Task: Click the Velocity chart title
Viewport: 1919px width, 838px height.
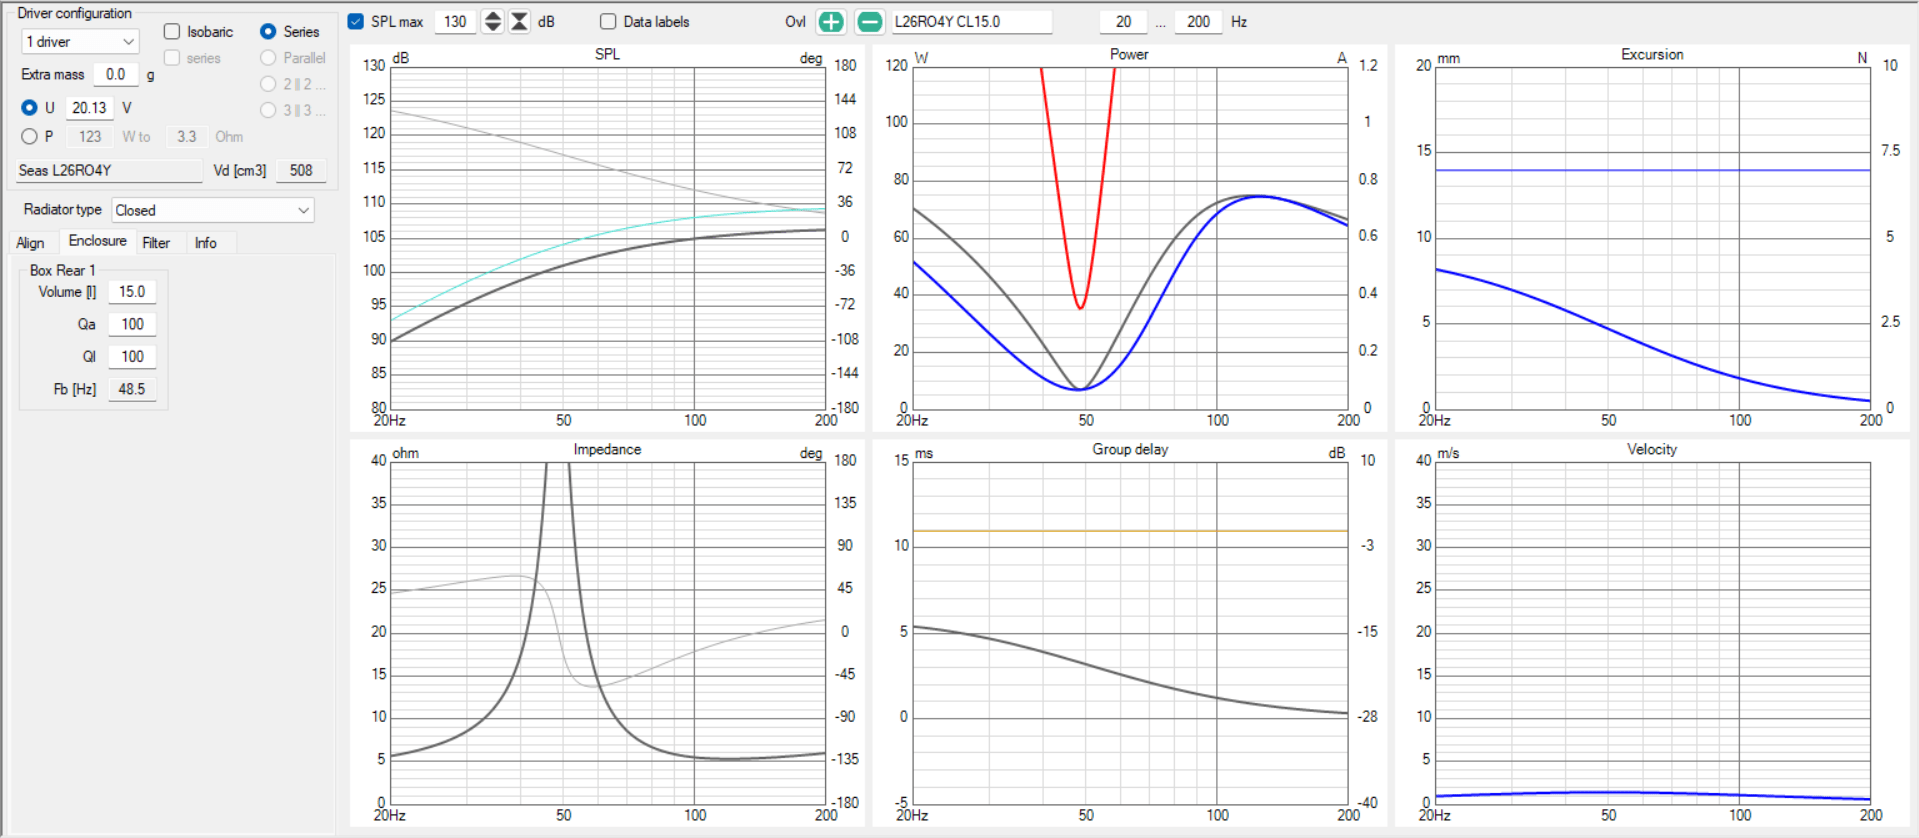Action: coord(1652,449)
